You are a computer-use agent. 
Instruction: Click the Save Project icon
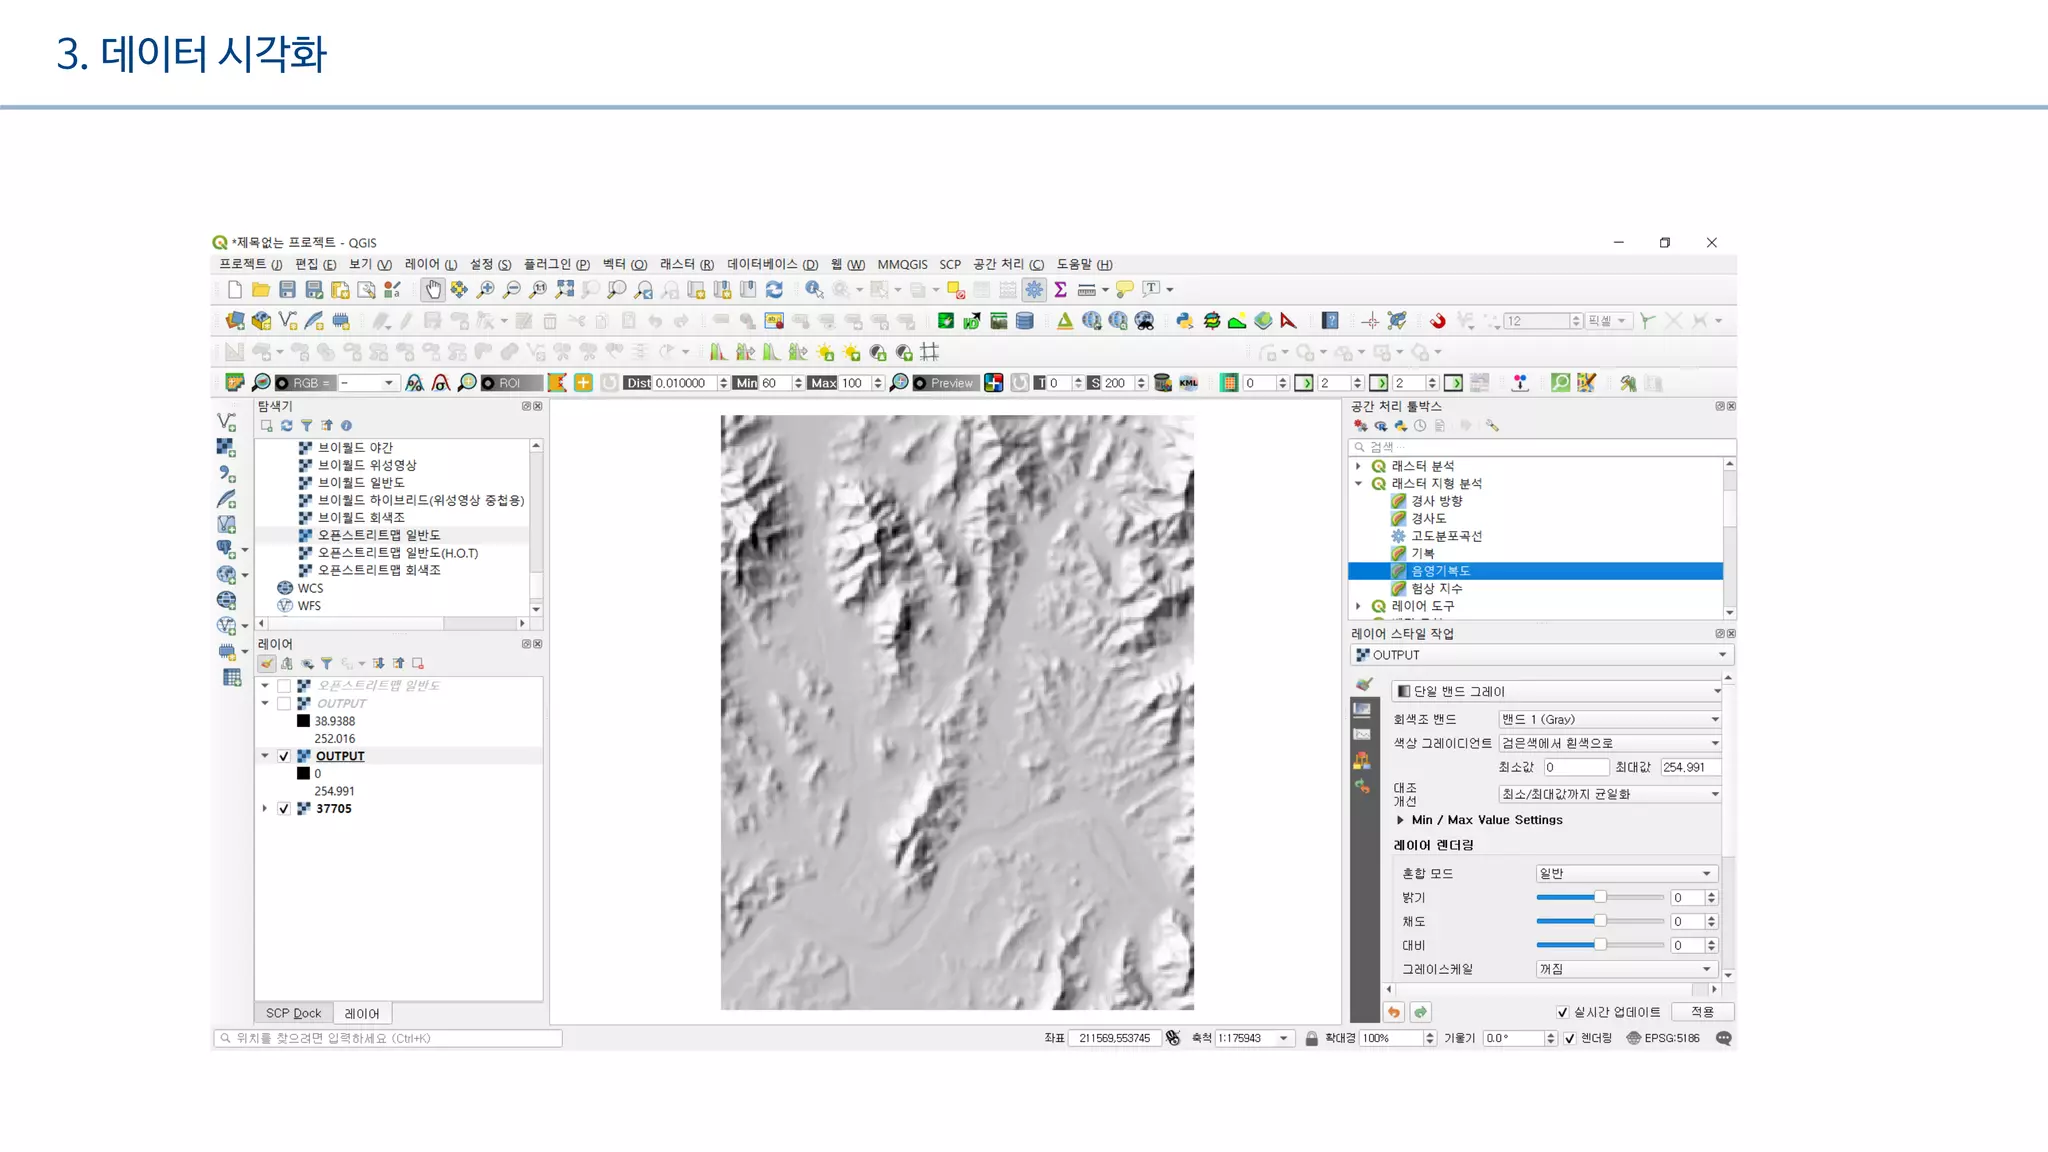coord(287,290)
